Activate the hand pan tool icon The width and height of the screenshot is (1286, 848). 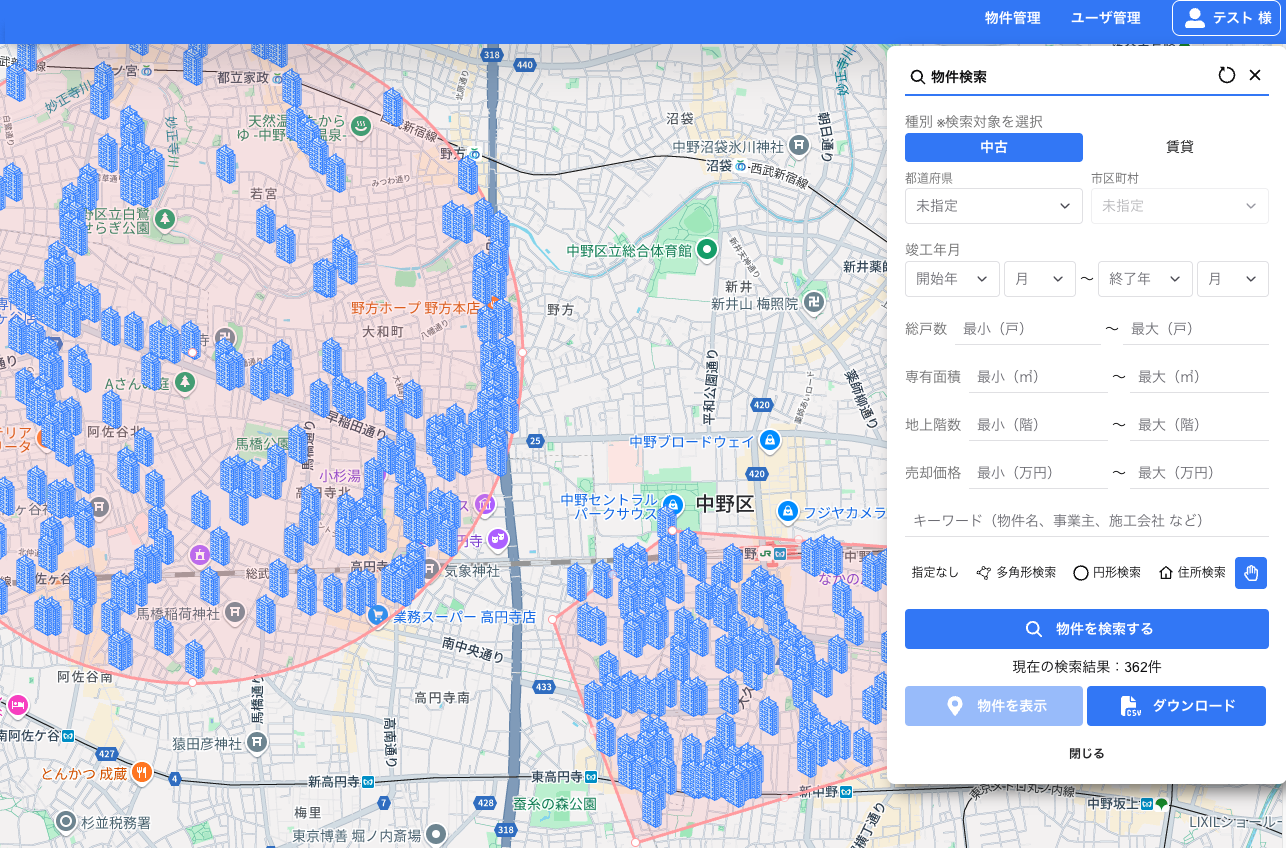tap(1251, 573)
